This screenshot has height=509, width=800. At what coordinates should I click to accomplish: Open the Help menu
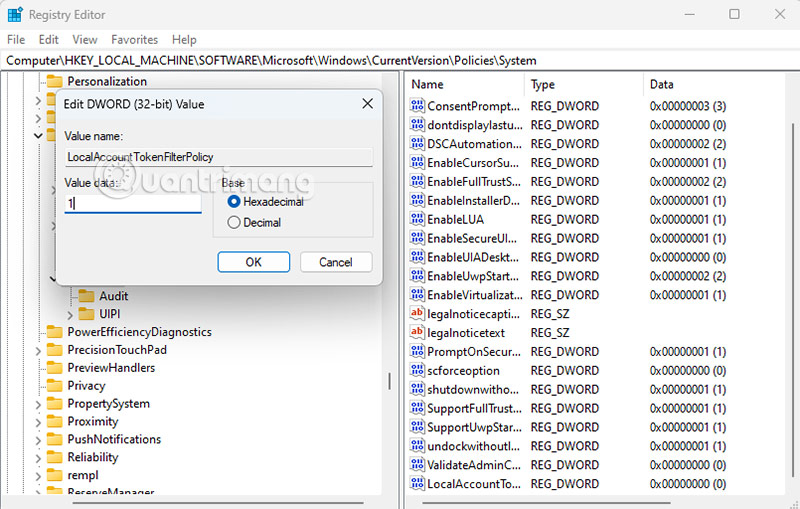tap(184, 40)
